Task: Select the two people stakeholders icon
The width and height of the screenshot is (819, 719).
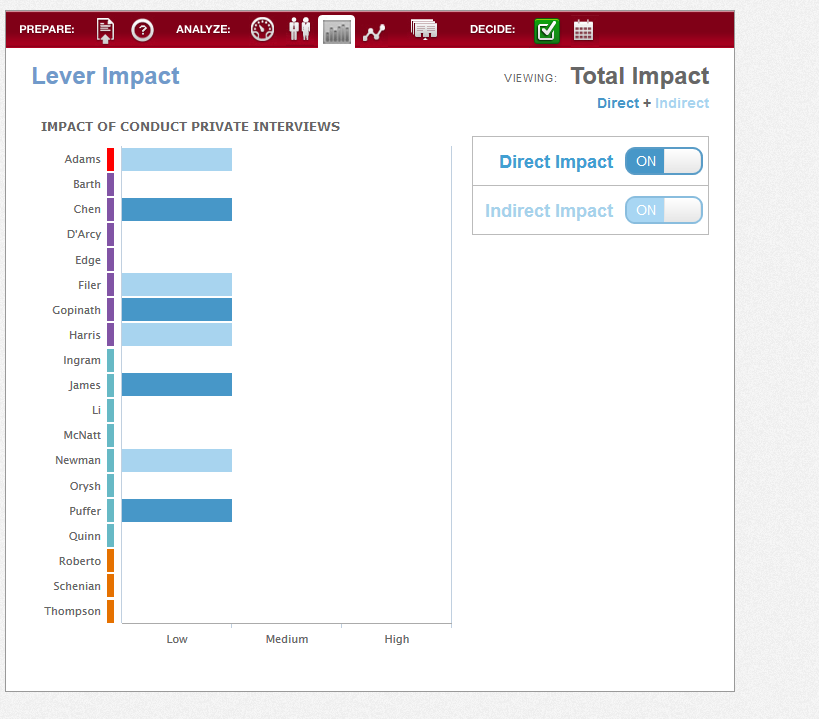Action: pyautogui.click(x=300, y=29)
